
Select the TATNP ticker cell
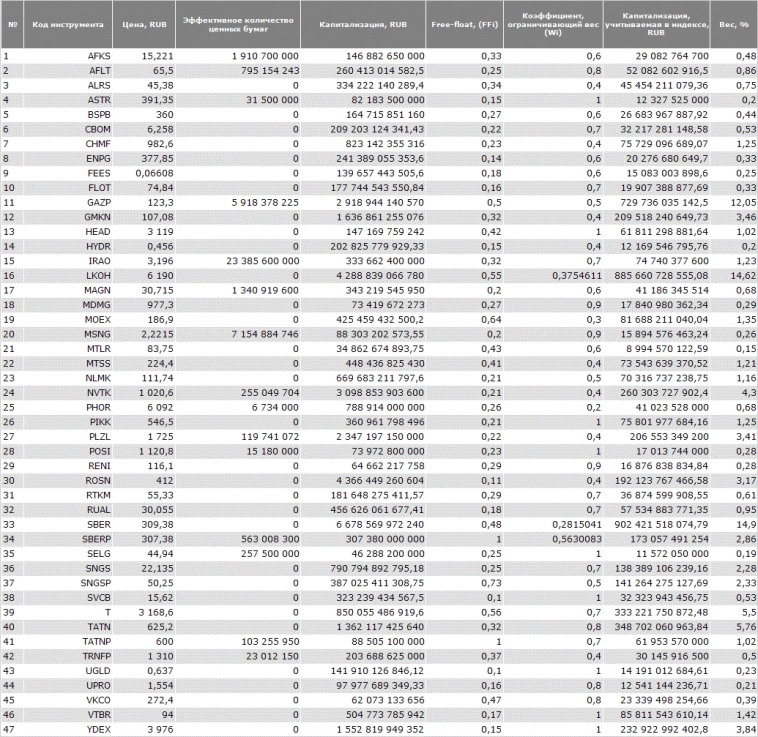(68, 641)
